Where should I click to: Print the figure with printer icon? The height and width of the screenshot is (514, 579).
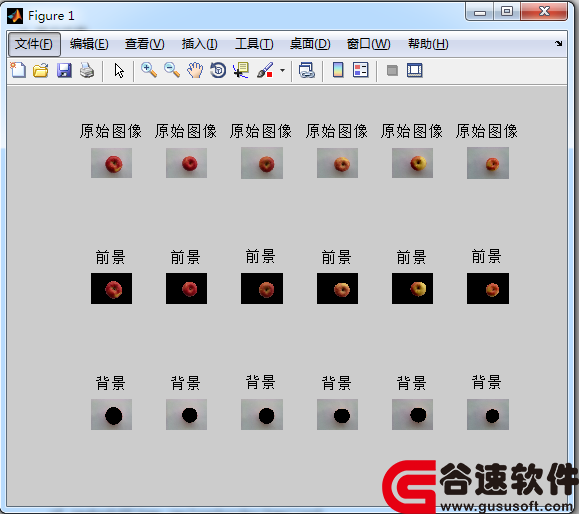point(87,70)
